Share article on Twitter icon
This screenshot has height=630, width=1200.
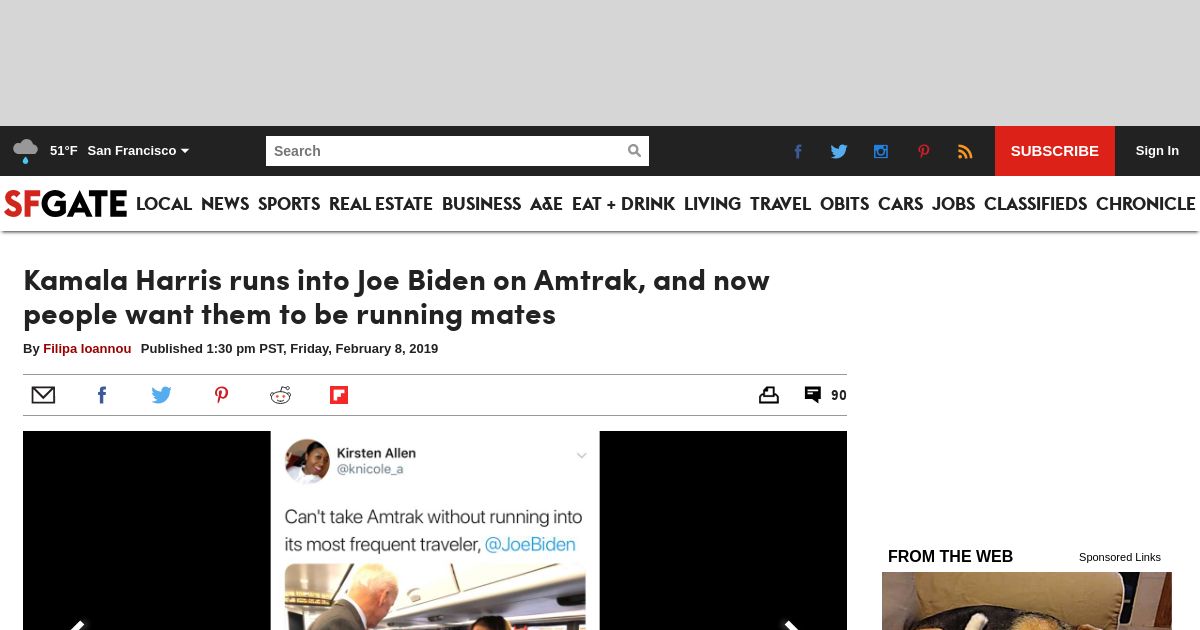tap(161, 395)
